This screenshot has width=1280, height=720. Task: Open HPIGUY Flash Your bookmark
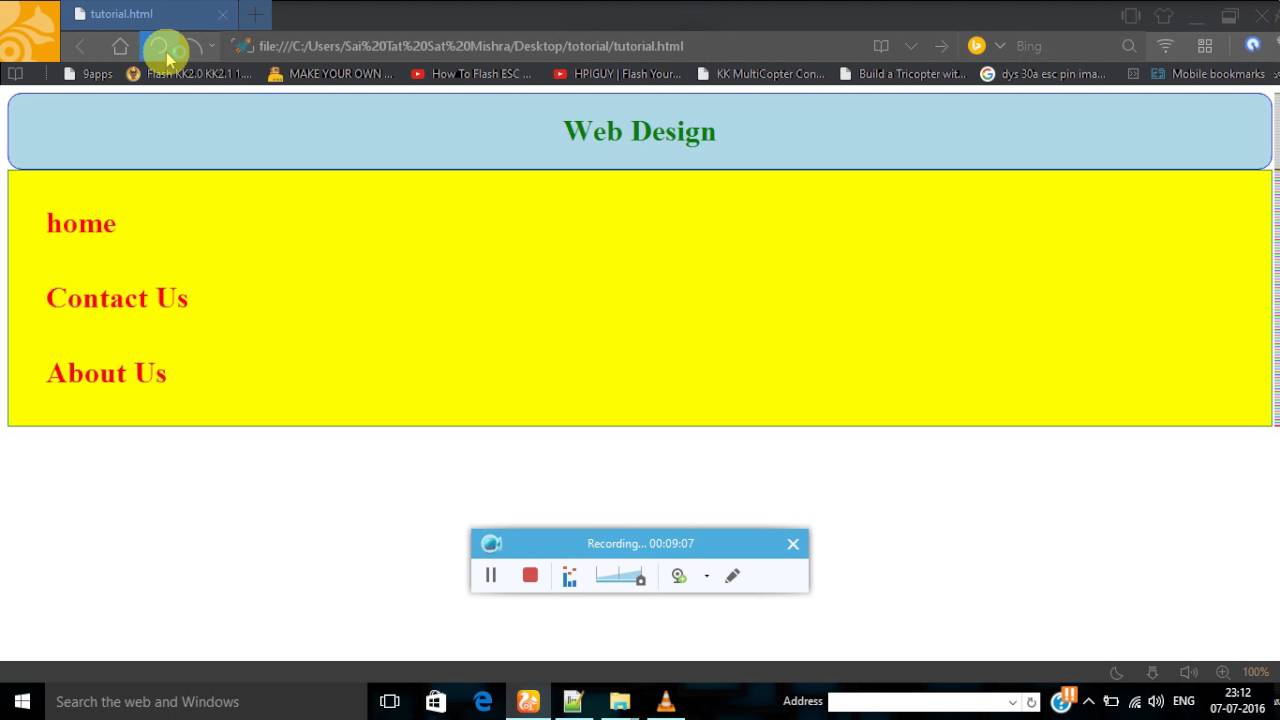coord(617,74)
